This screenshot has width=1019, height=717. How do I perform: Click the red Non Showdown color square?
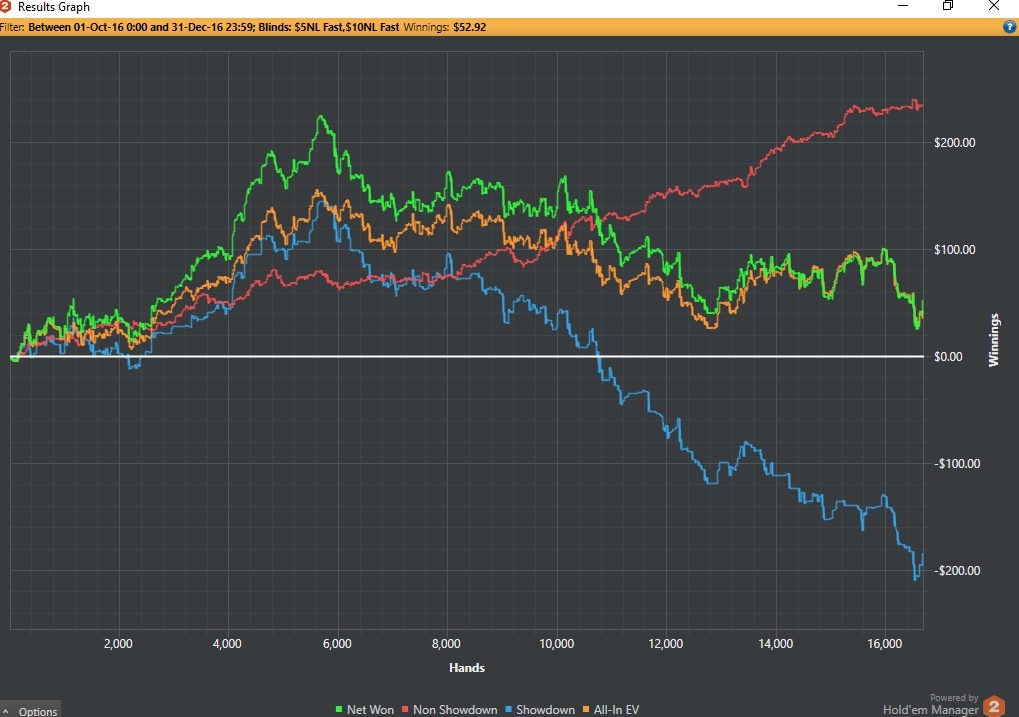pyautogui.click(x=405, y=710)
